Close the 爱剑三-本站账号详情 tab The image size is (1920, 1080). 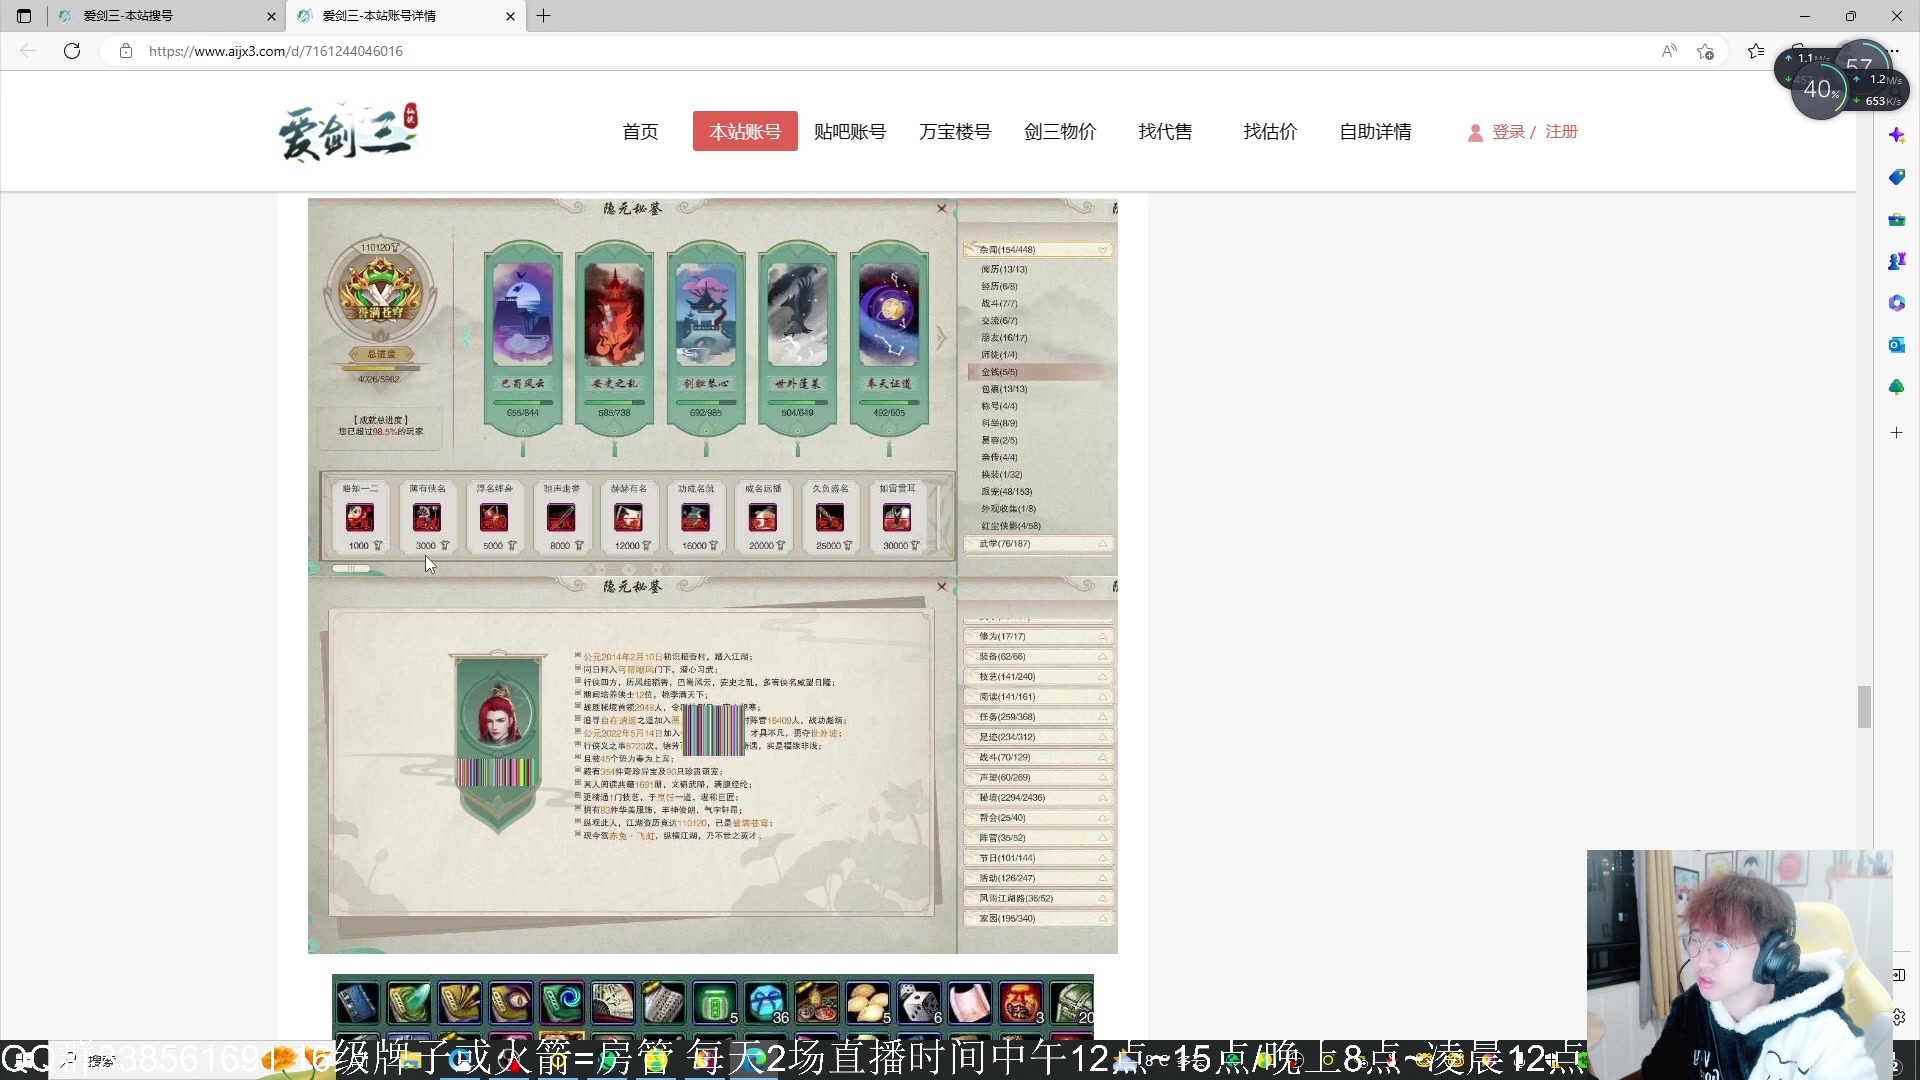[510, 16]
